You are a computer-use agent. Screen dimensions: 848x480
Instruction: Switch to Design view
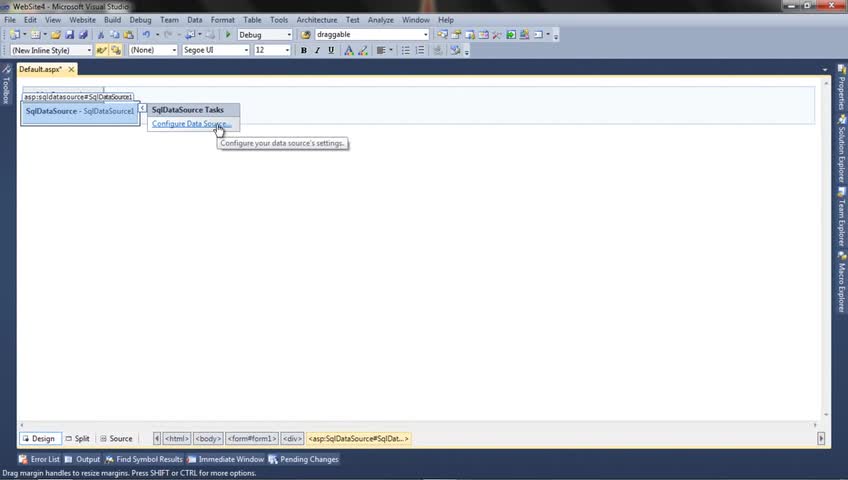40,438
